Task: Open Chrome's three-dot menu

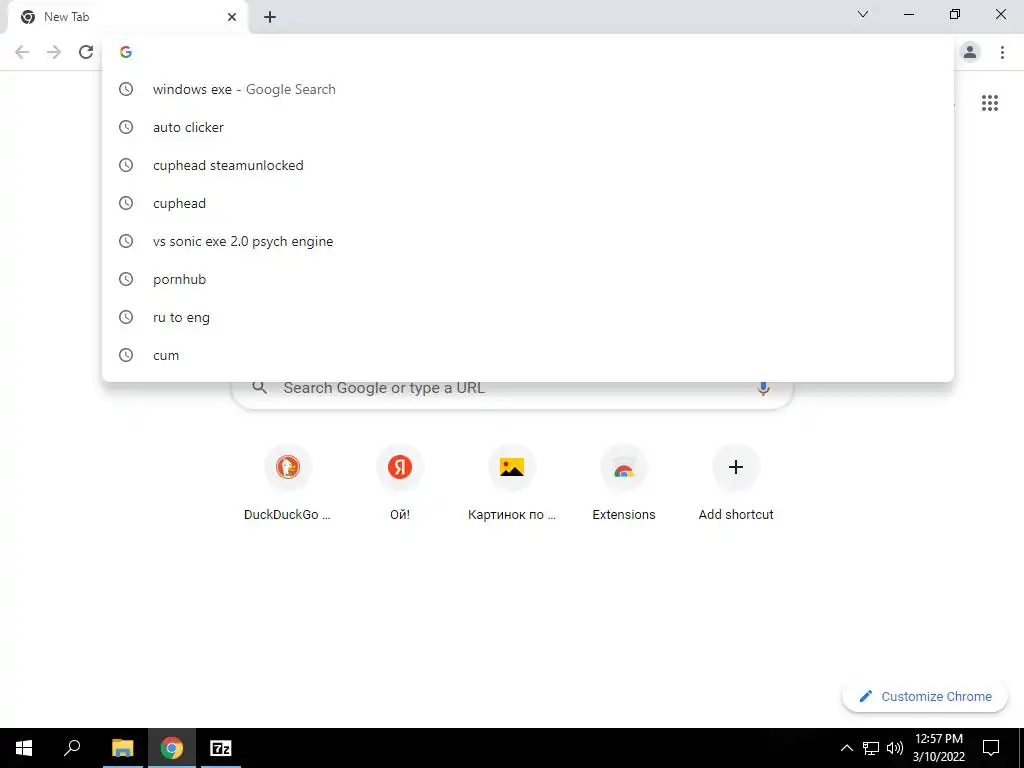Action: point(1002,52)
